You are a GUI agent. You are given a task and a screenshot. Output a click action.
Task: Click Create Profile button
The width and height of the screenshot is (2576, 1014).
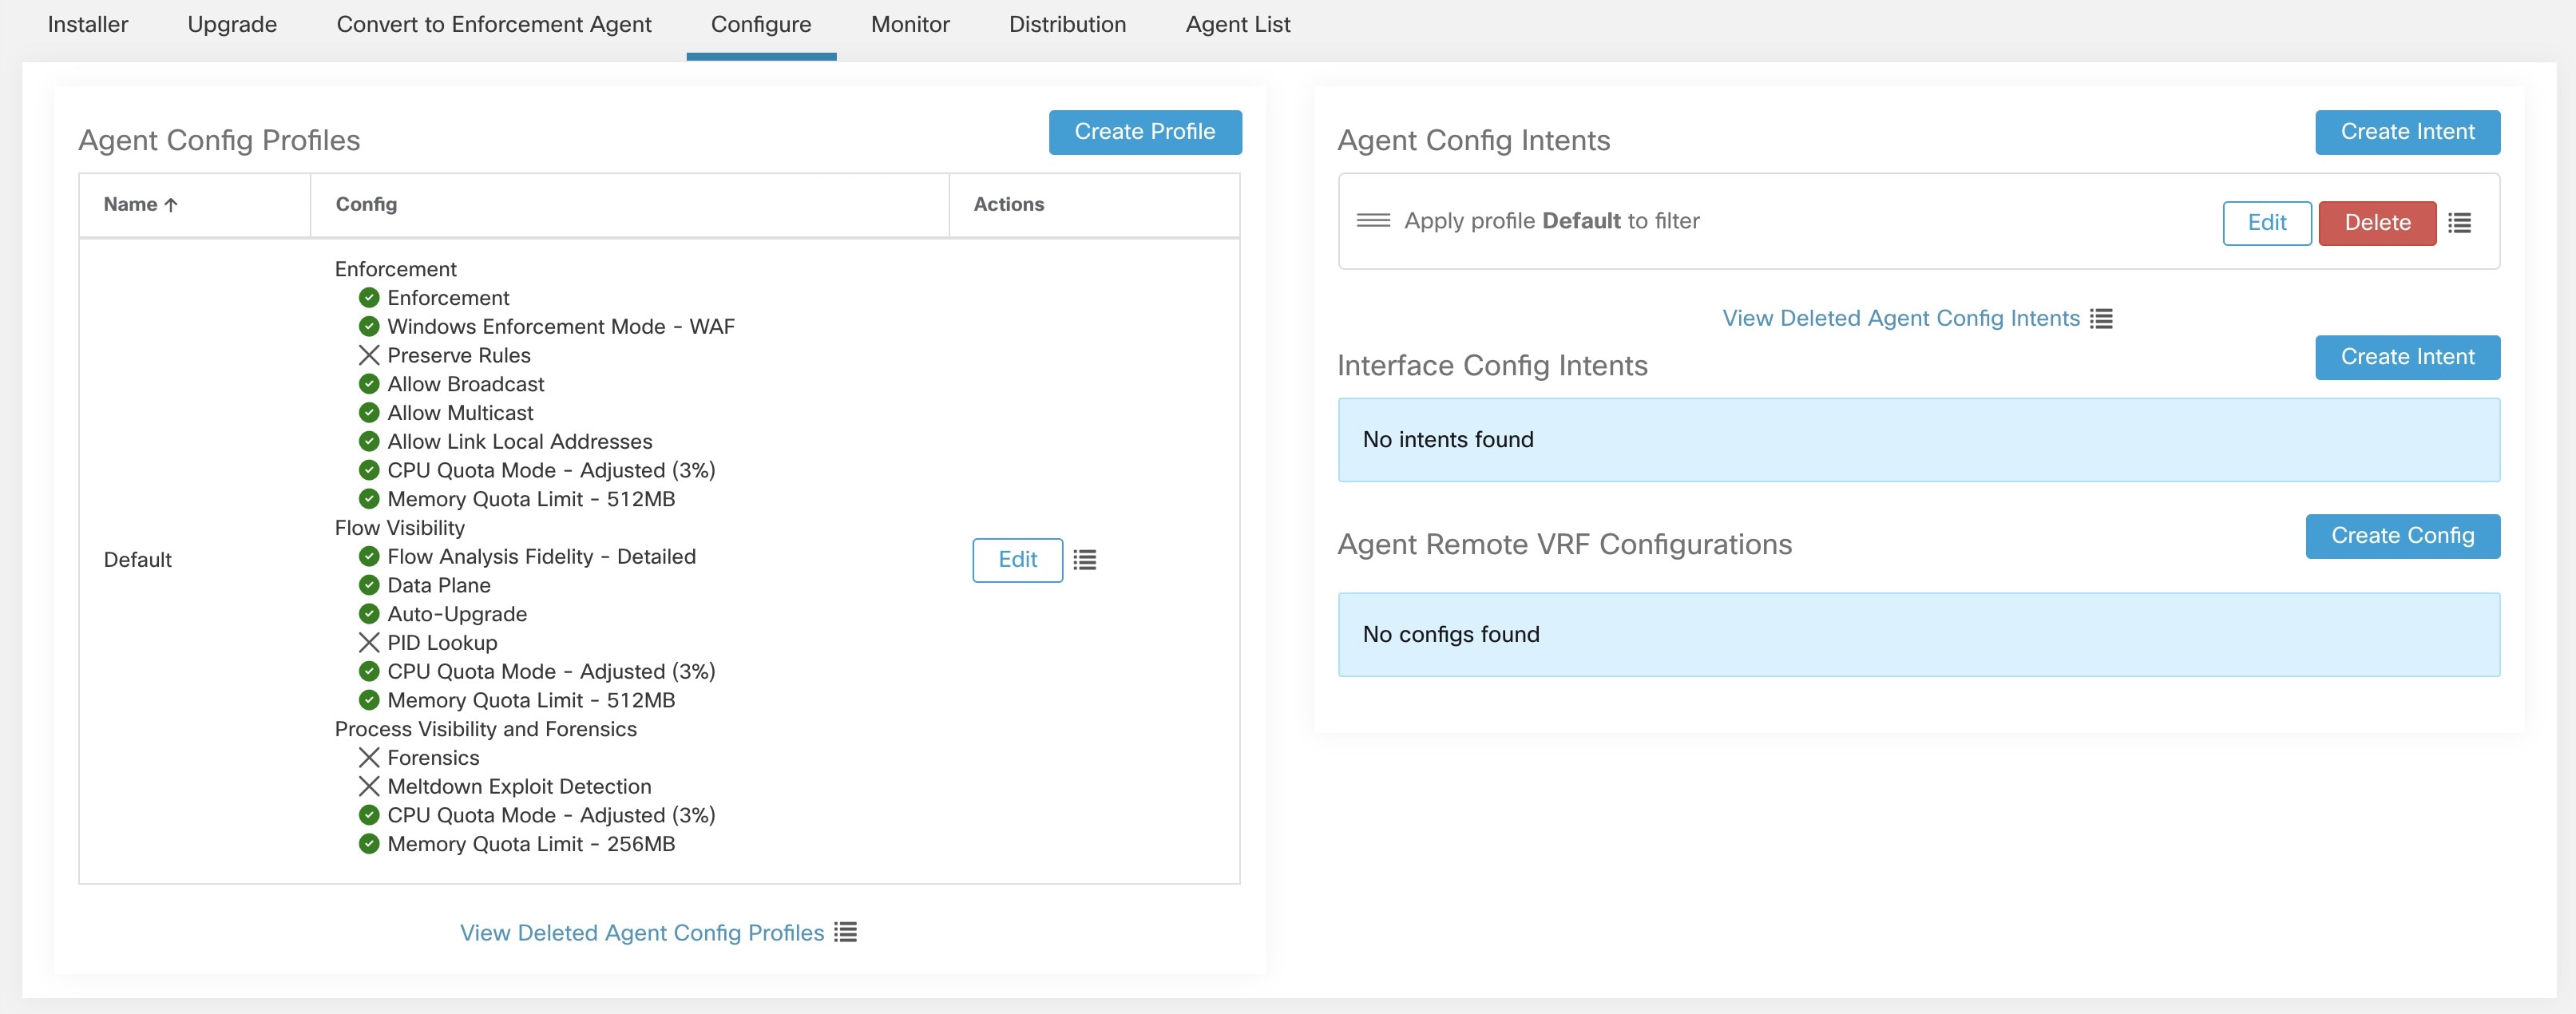point(1145,132)
